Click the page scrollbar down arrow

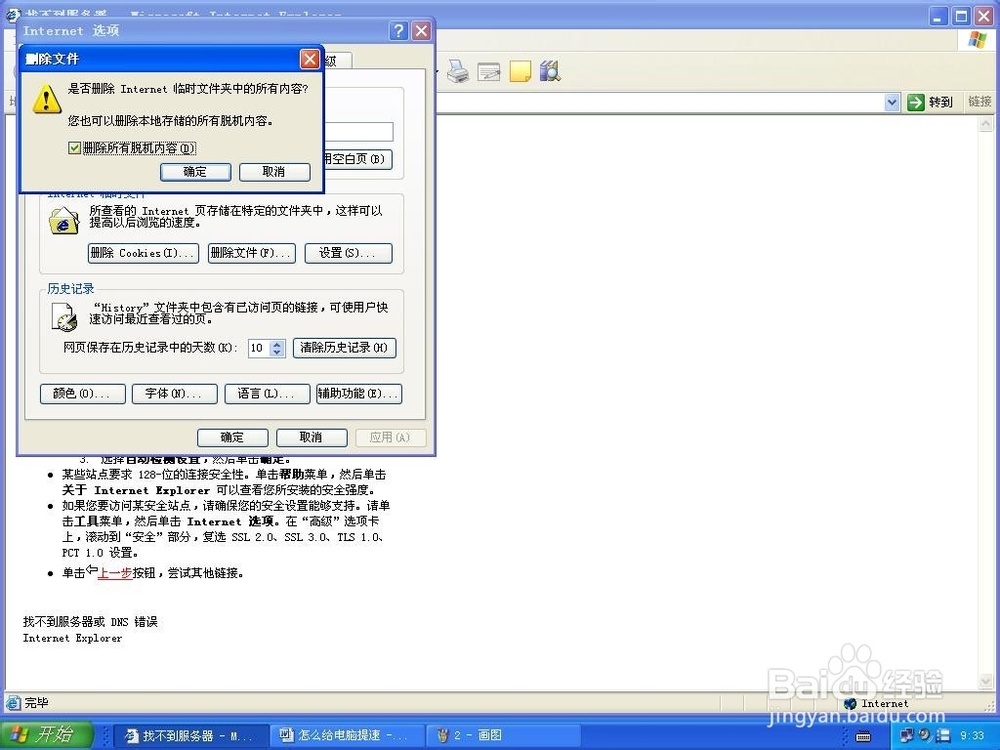click(x=985, y=682)
